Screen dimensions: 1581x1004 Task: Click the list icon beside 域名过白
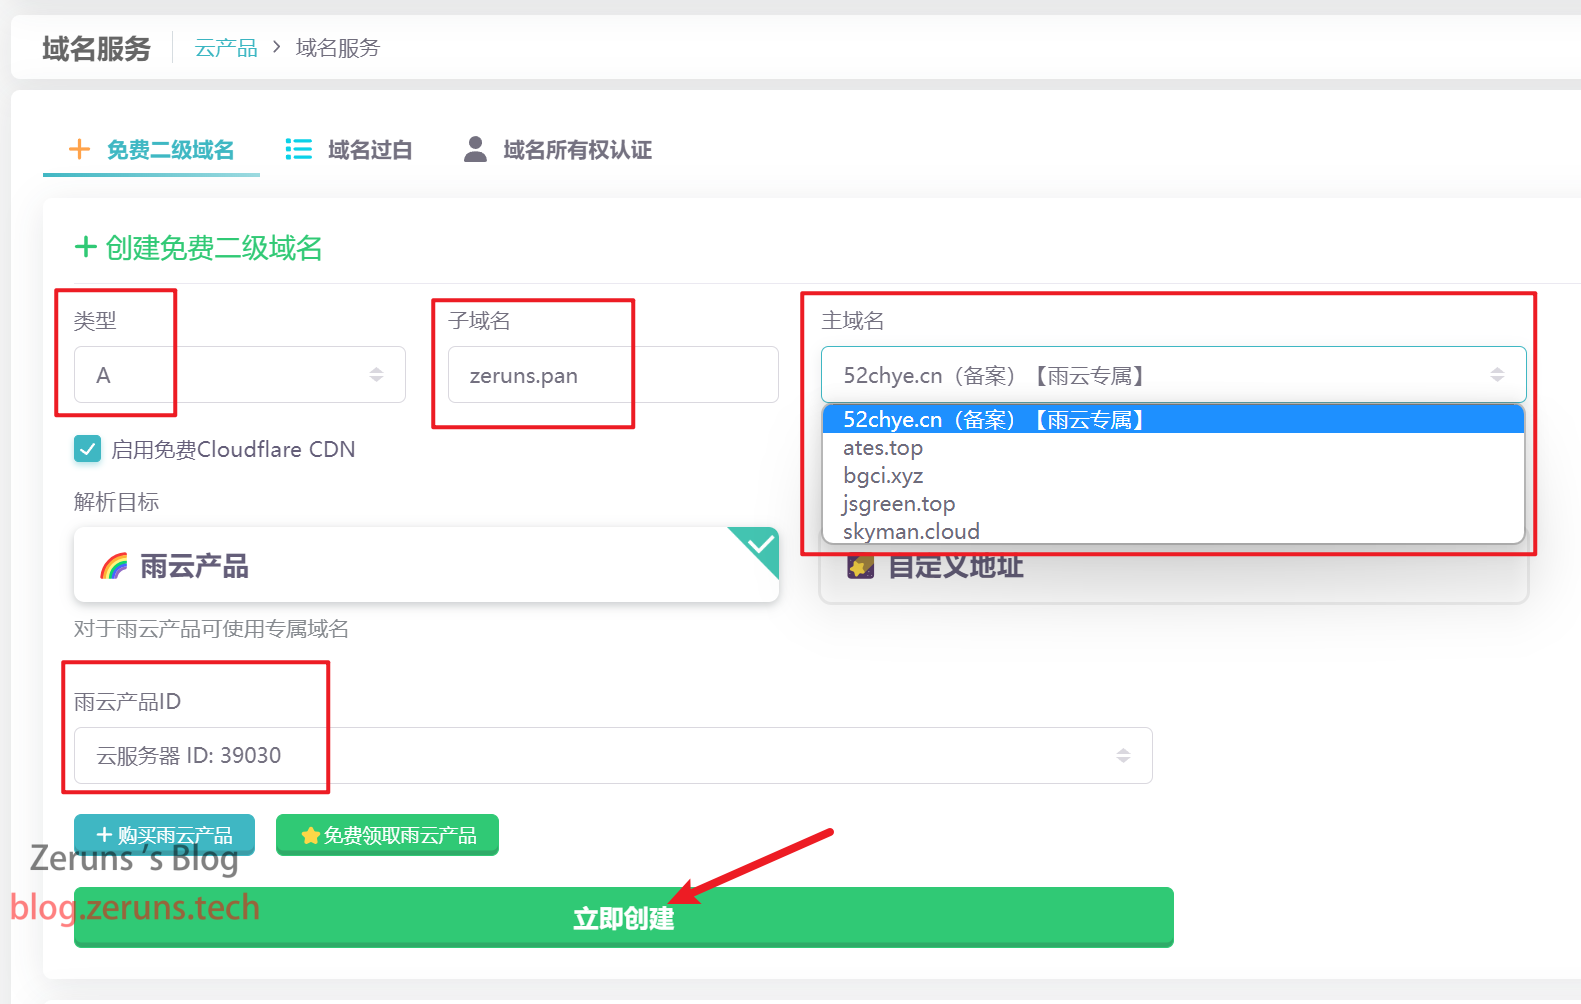(298, 149)
